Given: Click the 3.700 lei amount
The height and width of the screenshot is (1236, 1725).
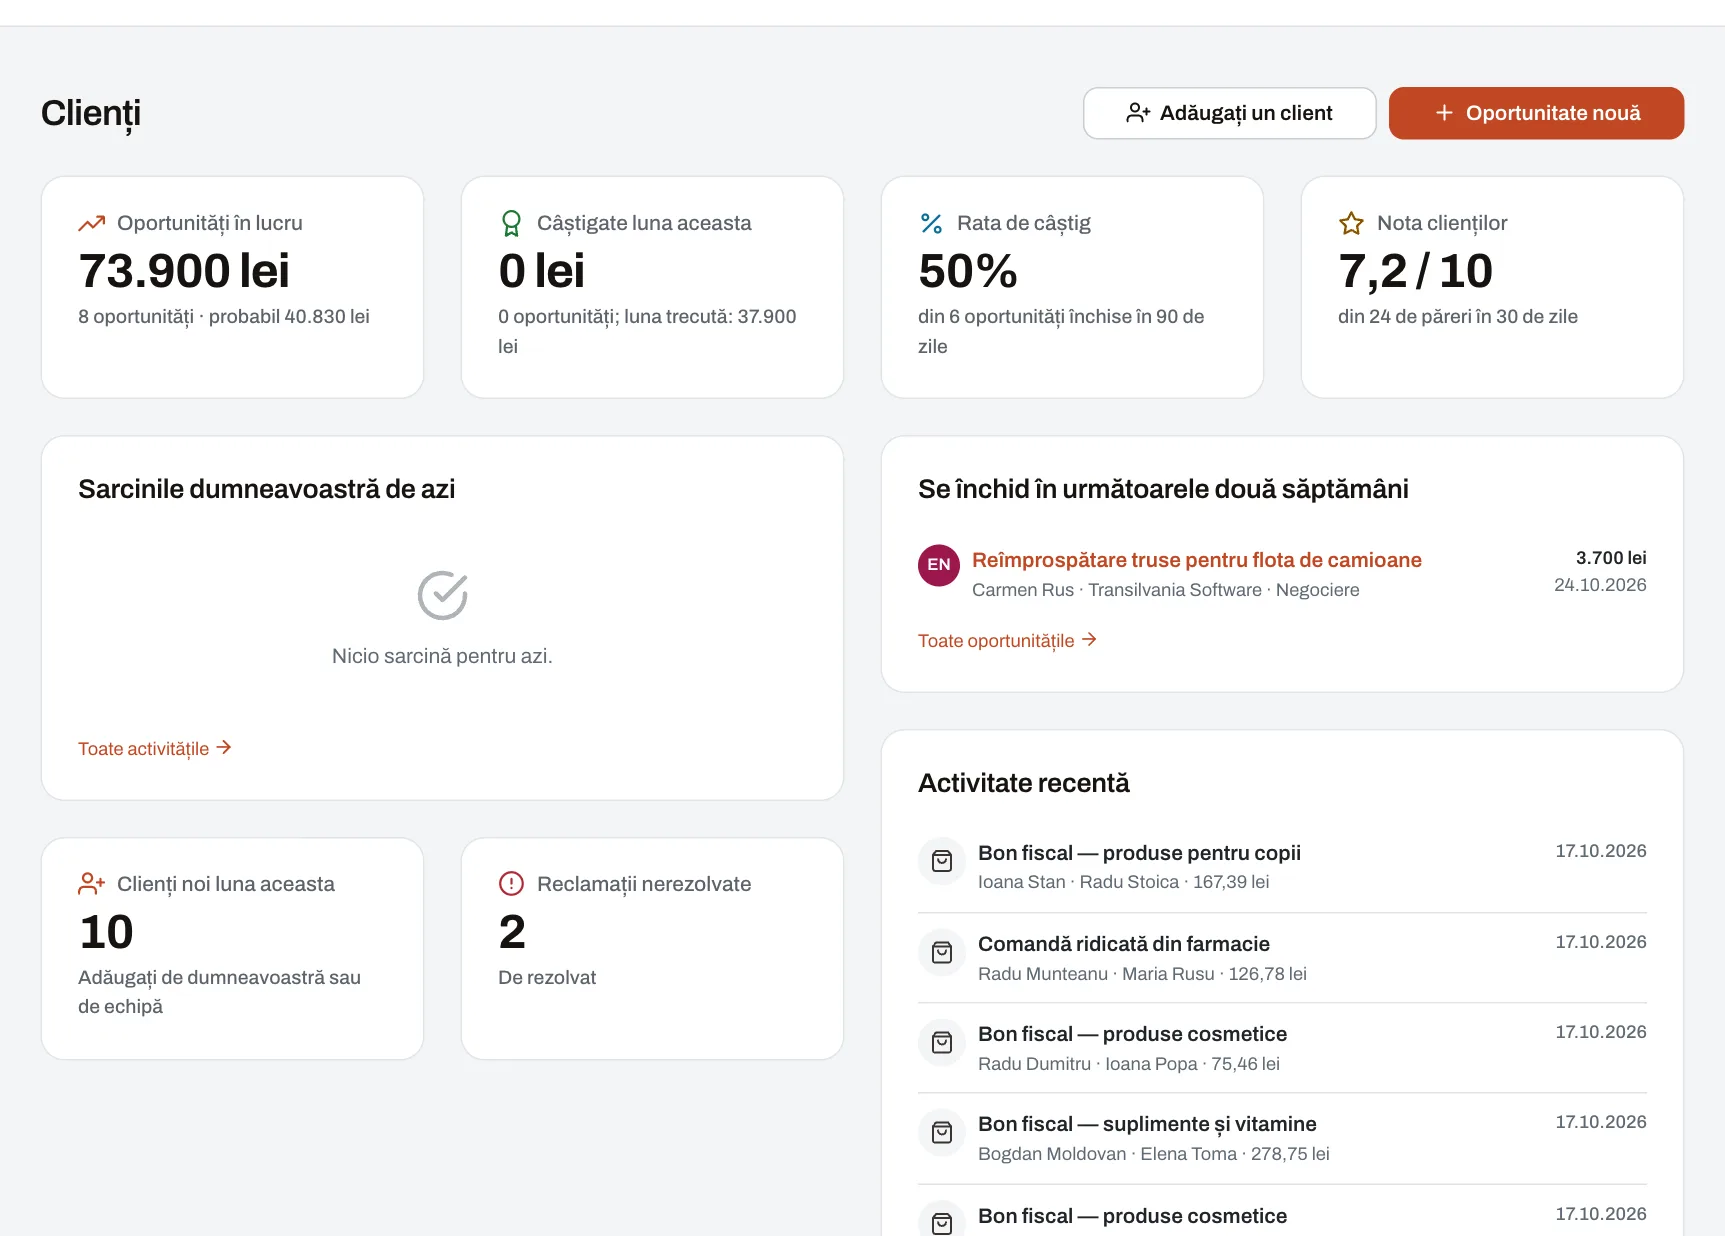Looking at the screenshot, I should click(x=1611, y=558).
